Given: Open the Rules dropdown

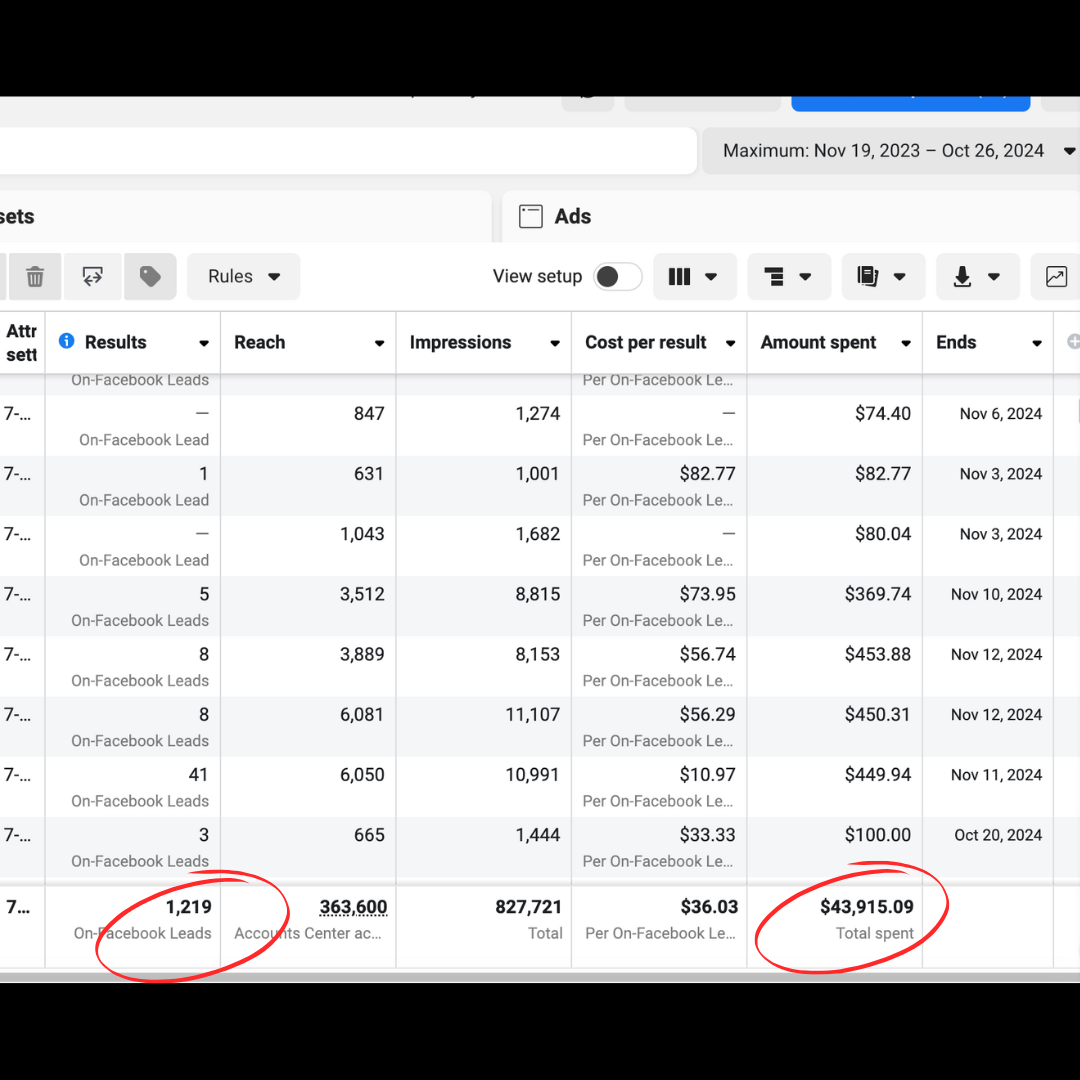Looking at the screenshot, I should pos(243,277).
